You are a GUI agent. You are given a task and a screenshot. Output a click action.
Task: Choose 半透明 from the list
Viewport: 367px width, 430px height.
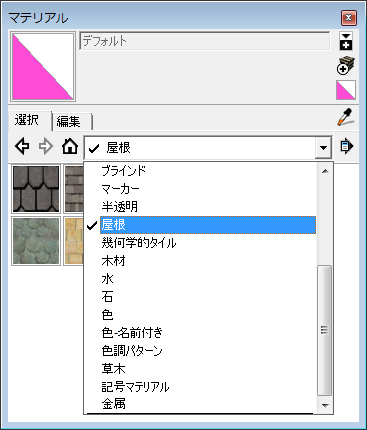pos(208,207)
